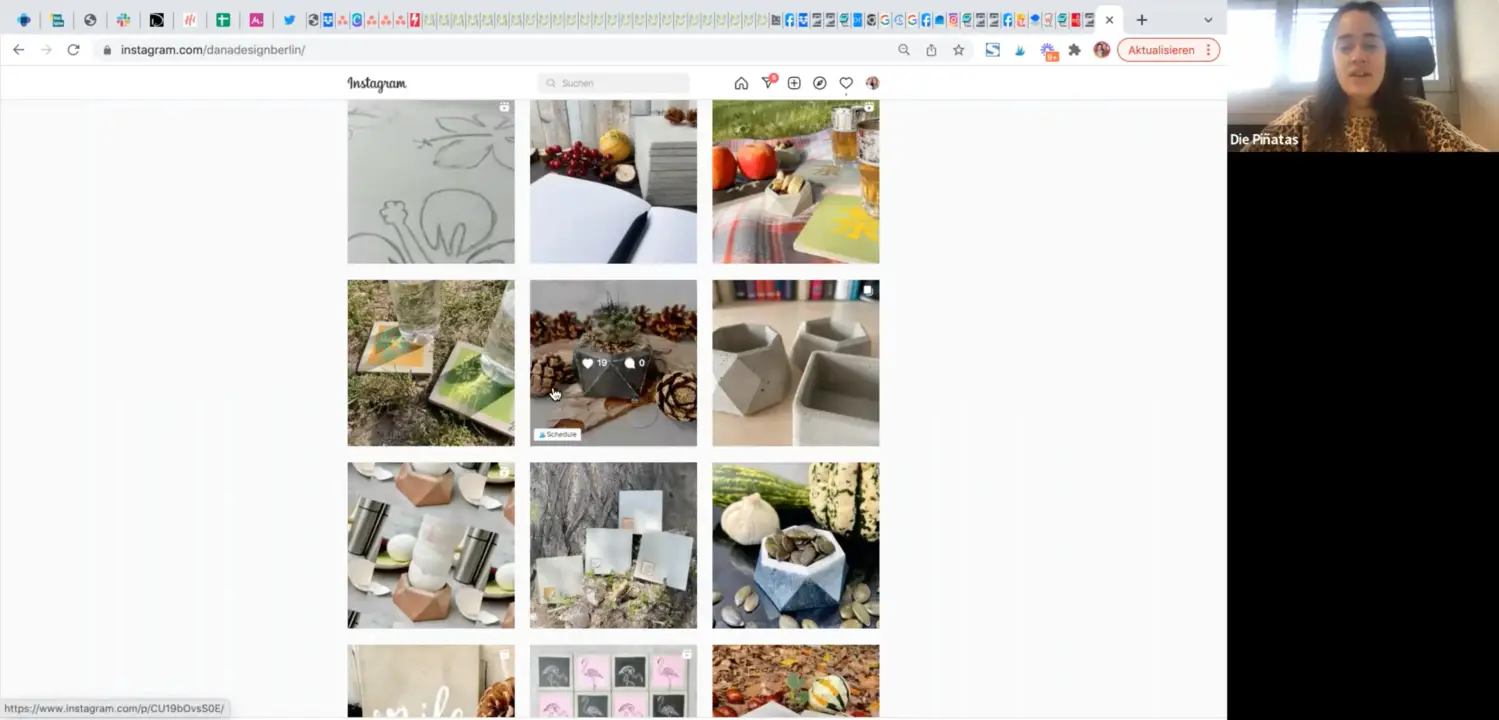
Task: Bookmark this page with the star icon
Action: click(x=958, y=50)
